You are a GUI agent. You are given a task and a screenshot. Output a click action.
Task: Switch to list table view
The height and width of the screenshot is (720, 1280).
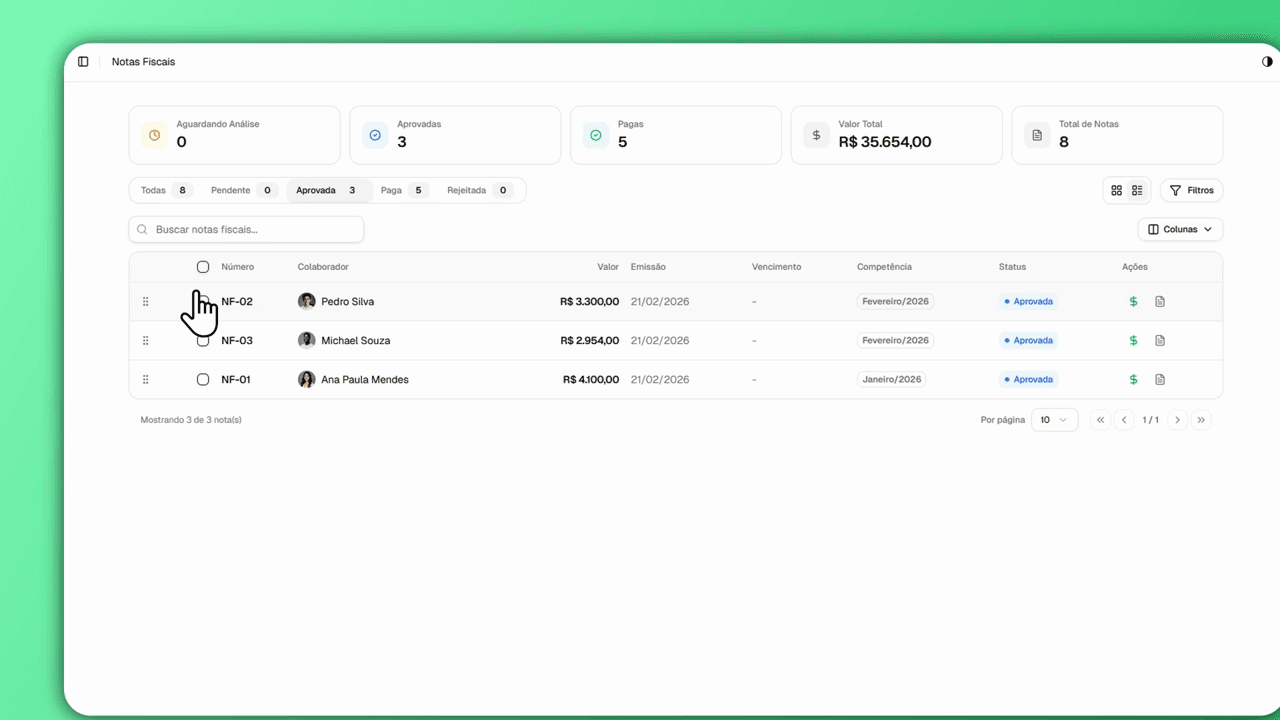coord(1137,190)
